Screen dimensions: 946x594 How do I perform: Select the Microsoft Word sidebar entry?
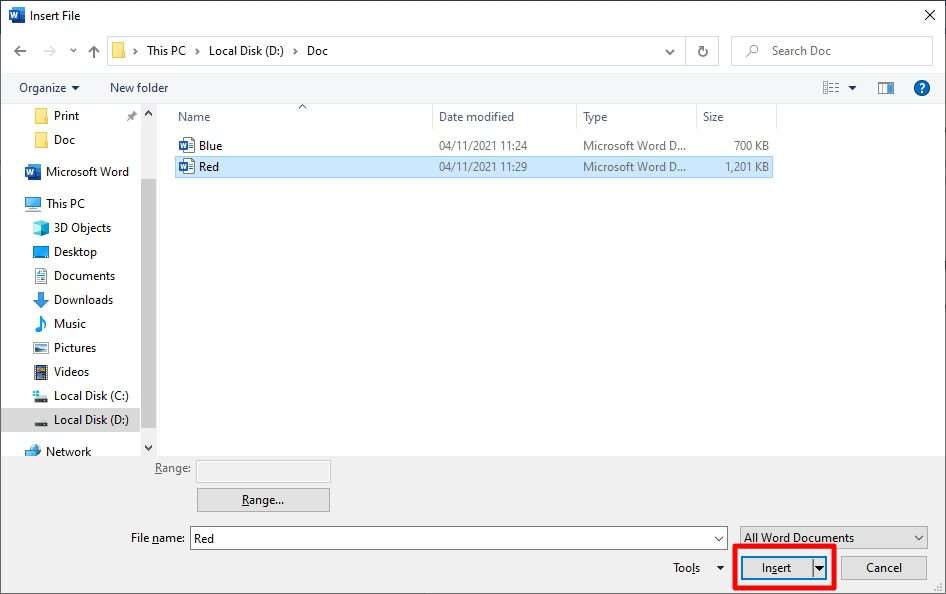point(86,171)
